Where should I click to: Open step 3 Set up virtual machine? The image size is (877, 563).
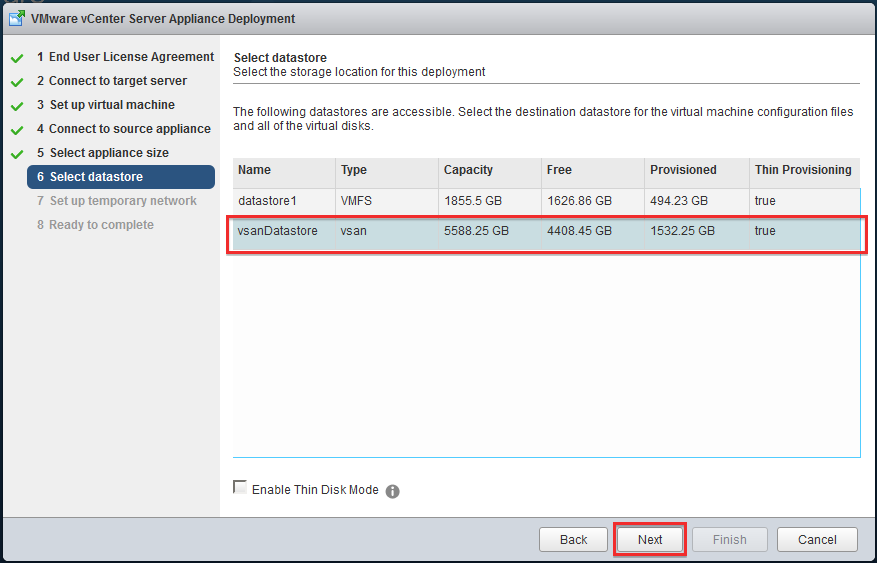tap(106, 105)
